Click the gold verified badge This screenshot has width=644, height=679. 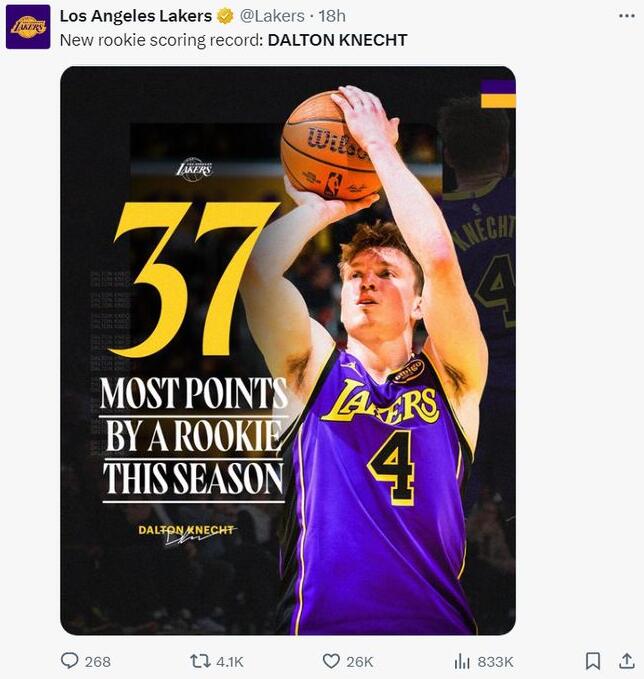coord(225,16)
